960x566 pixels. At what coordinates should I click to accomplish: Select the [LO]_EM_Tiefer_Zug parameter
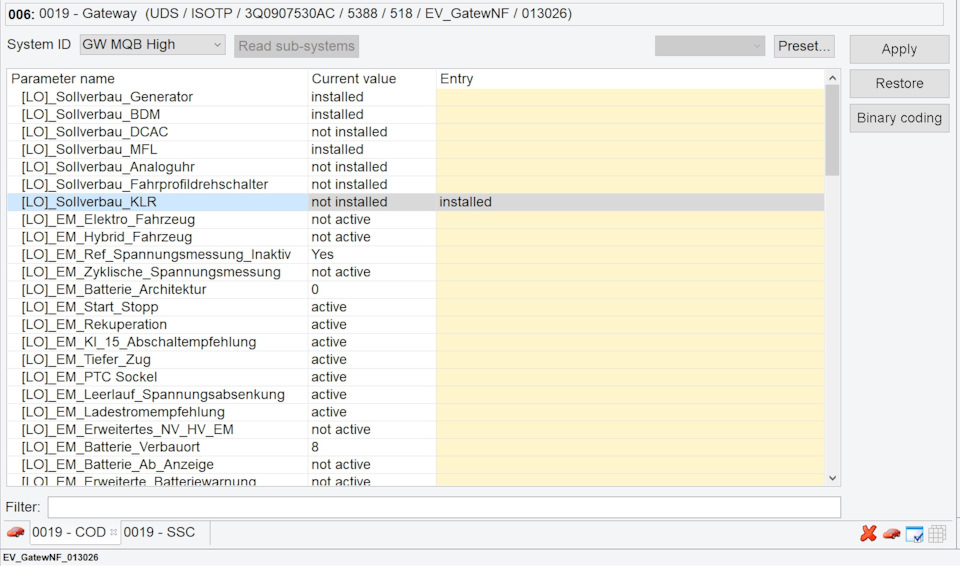pyautogui.click(x=86, y=360)
